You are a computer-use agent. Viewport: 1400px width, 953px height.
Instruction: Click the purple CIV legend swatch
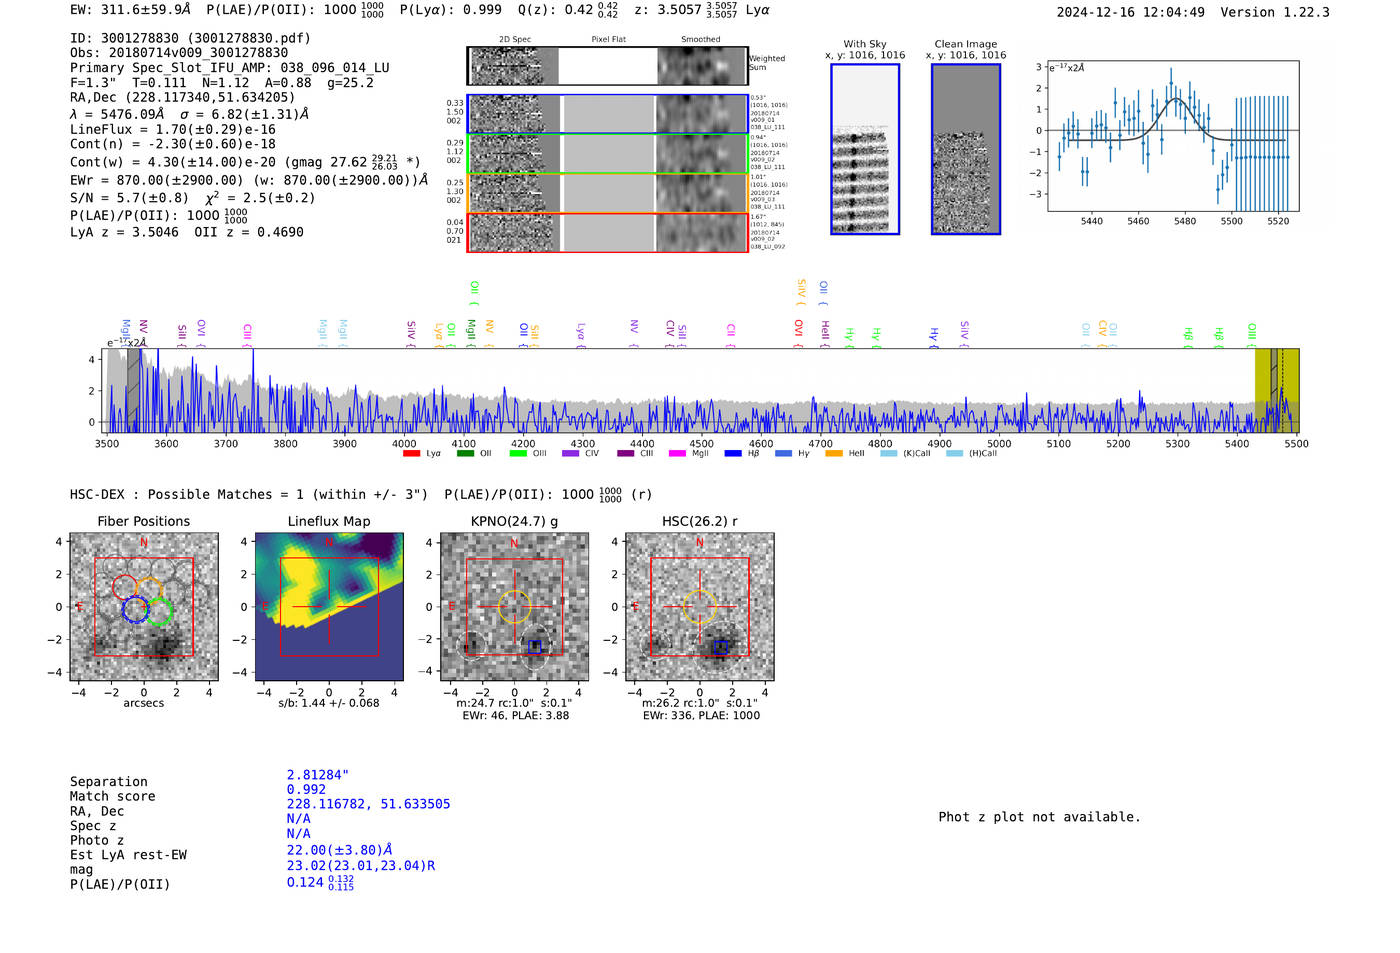pyautogui.click(x=571, y=454)
